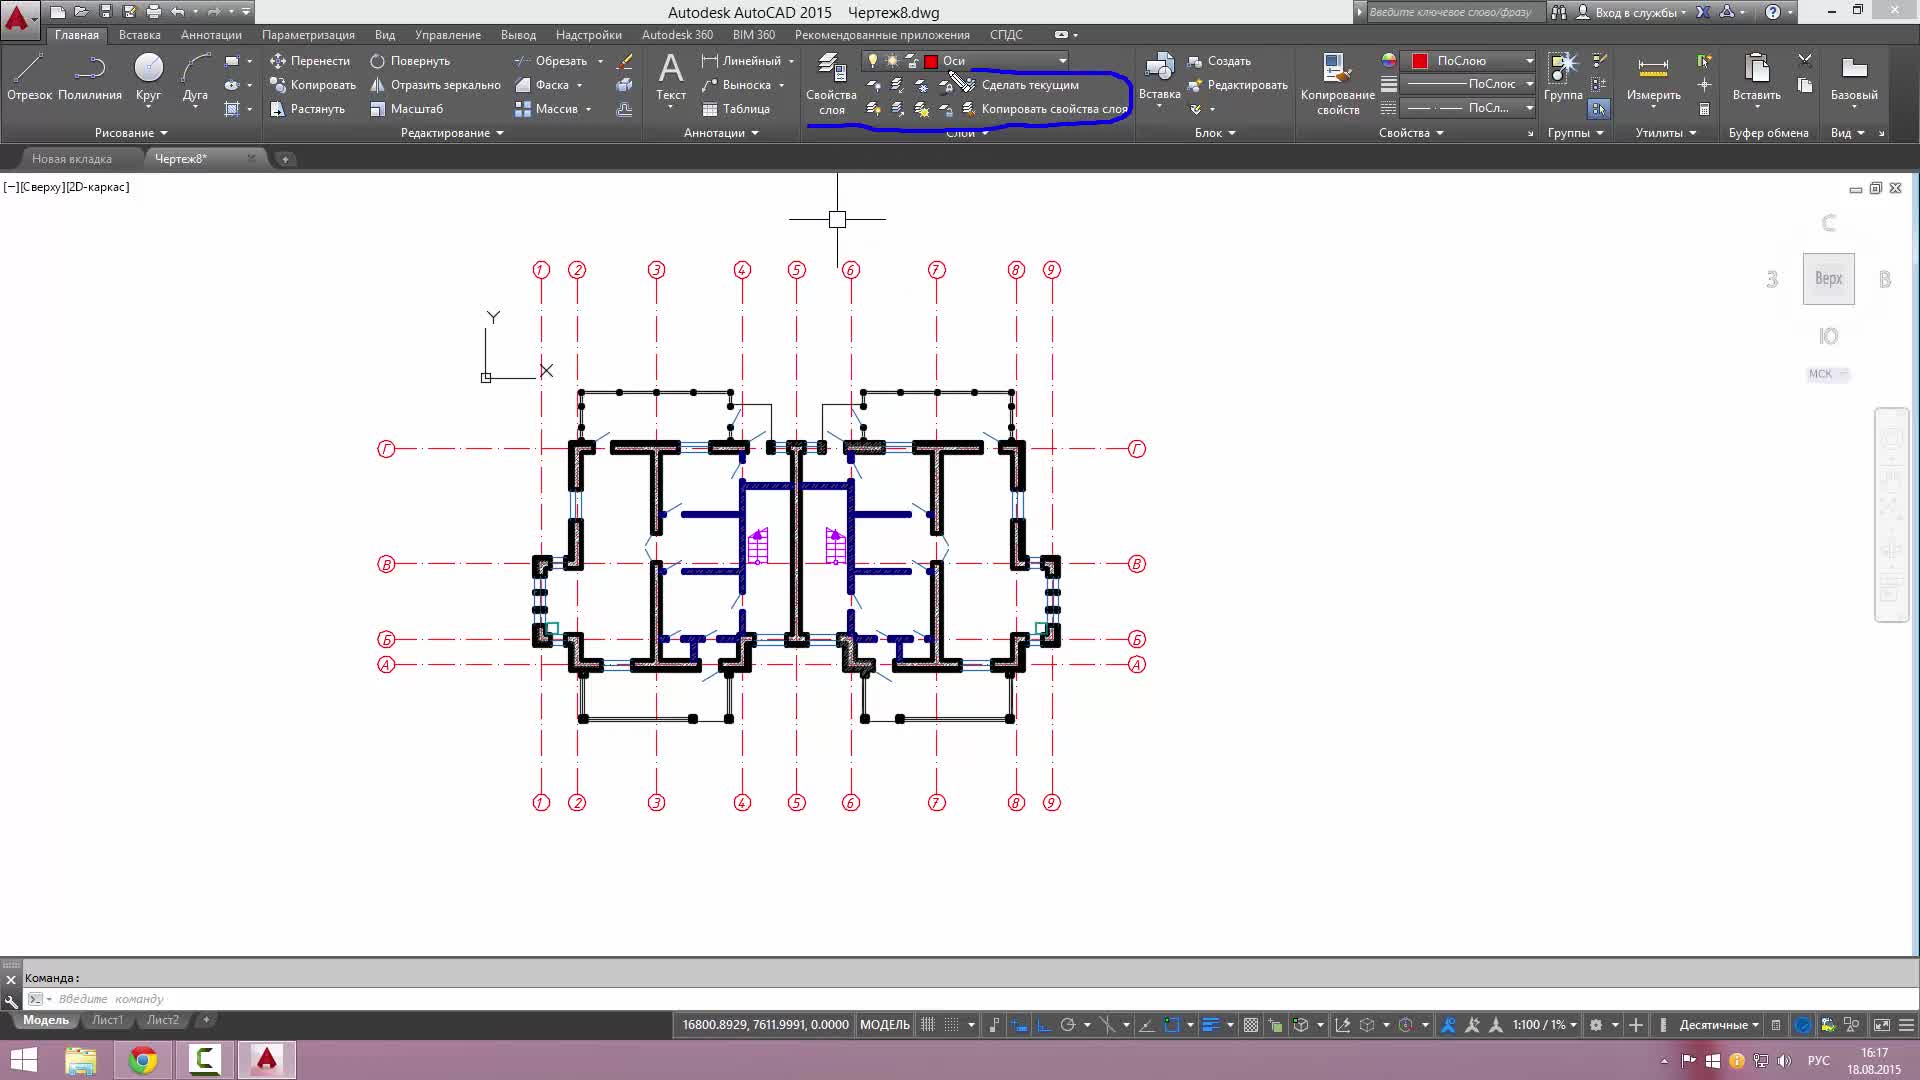Toggle drawing grid display in status bar
Image resolution: width=1920 pixels, height=1080 pixels.
928,1025
